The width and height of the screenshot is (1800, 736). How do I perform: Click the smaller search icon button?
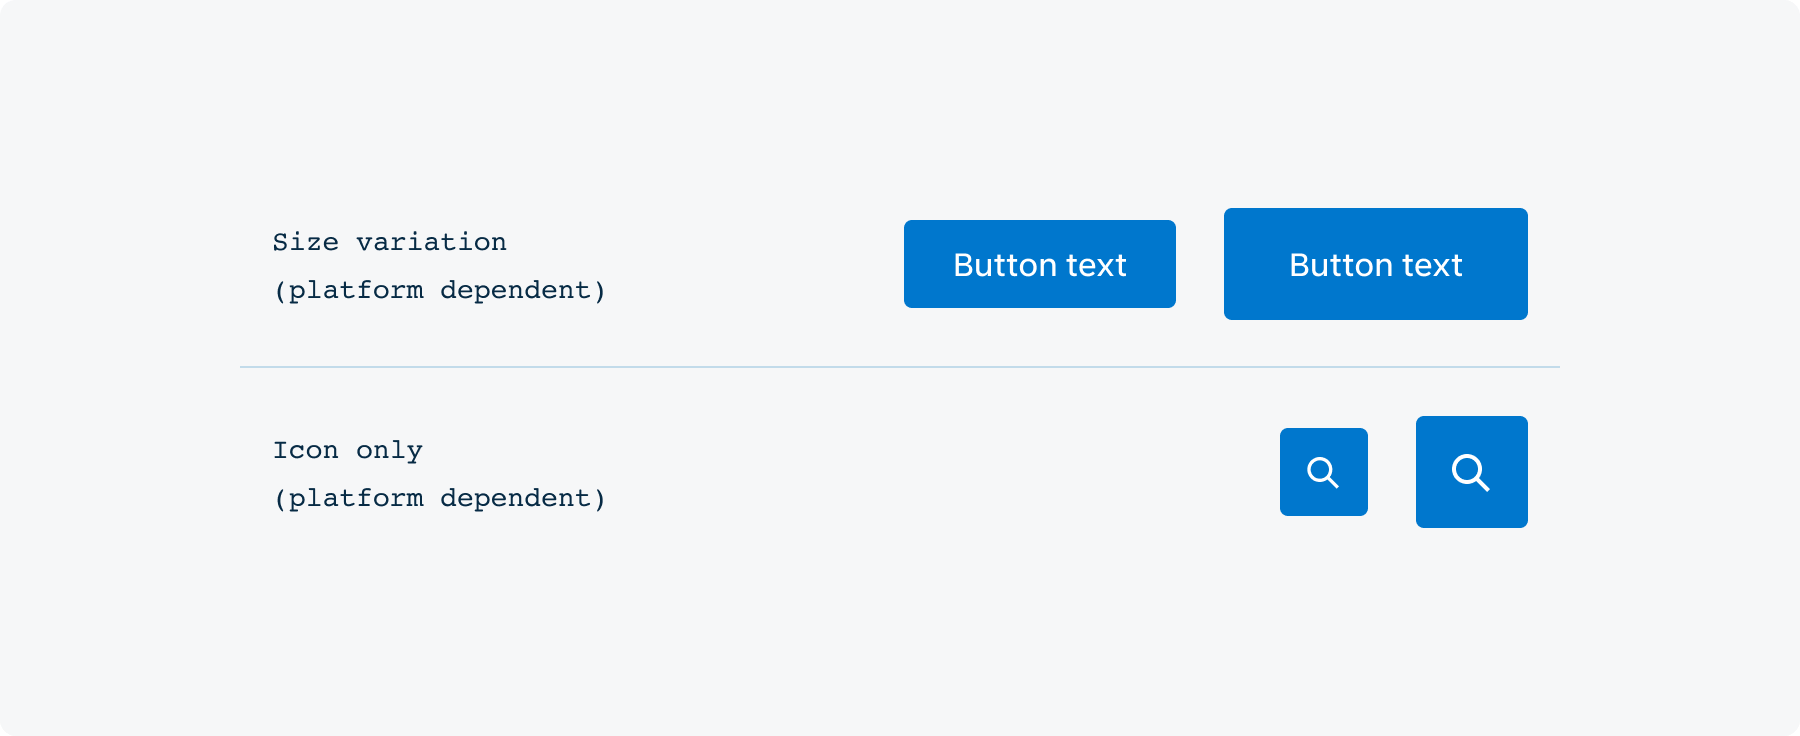(1323, 472)
